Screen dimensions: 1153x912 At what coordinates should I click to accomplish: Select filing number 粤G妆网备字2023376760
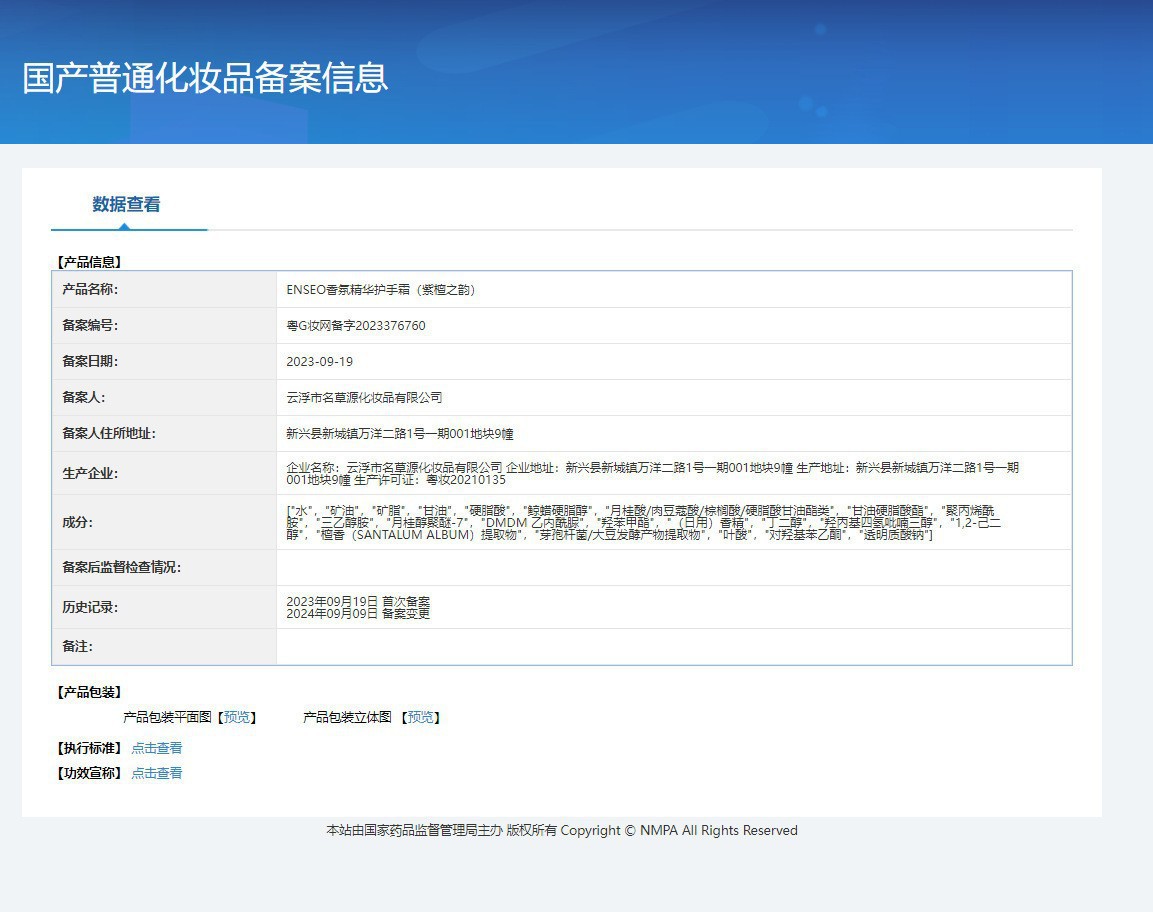pyautogui.click(x=356, y=326)
